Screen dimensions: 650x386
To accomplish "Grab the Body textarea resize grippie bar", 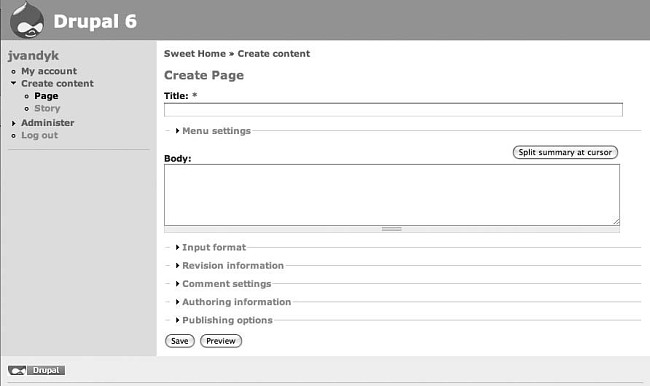I will (x=392, y=229).
